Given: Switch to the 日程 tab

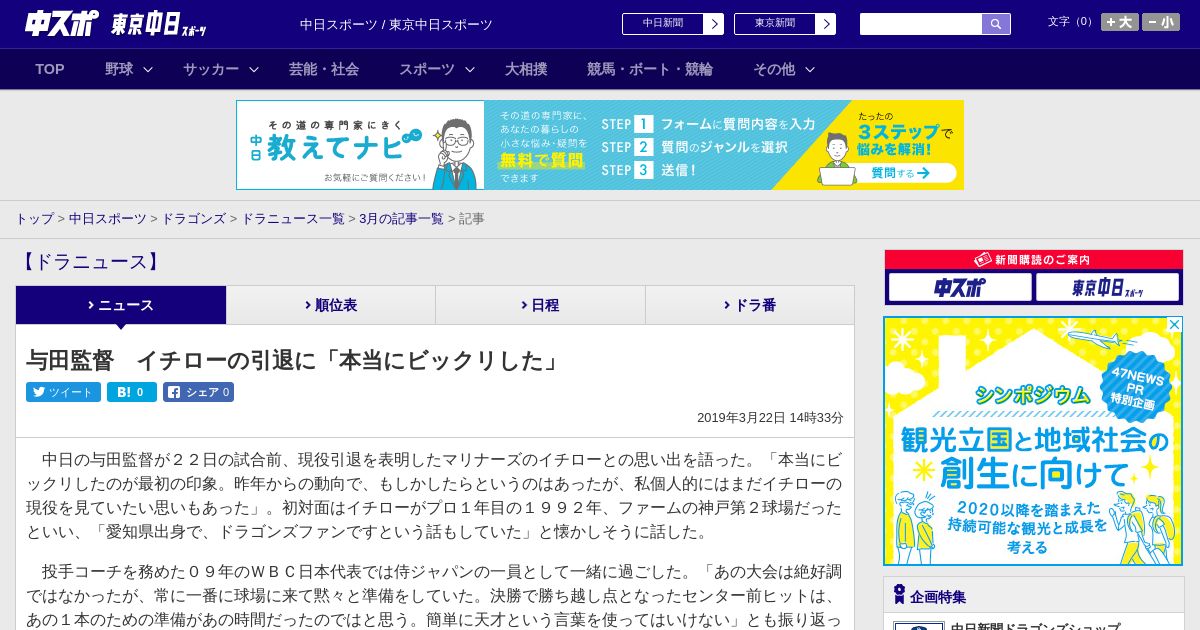Looking at the screenshot, I should (540, 305).
